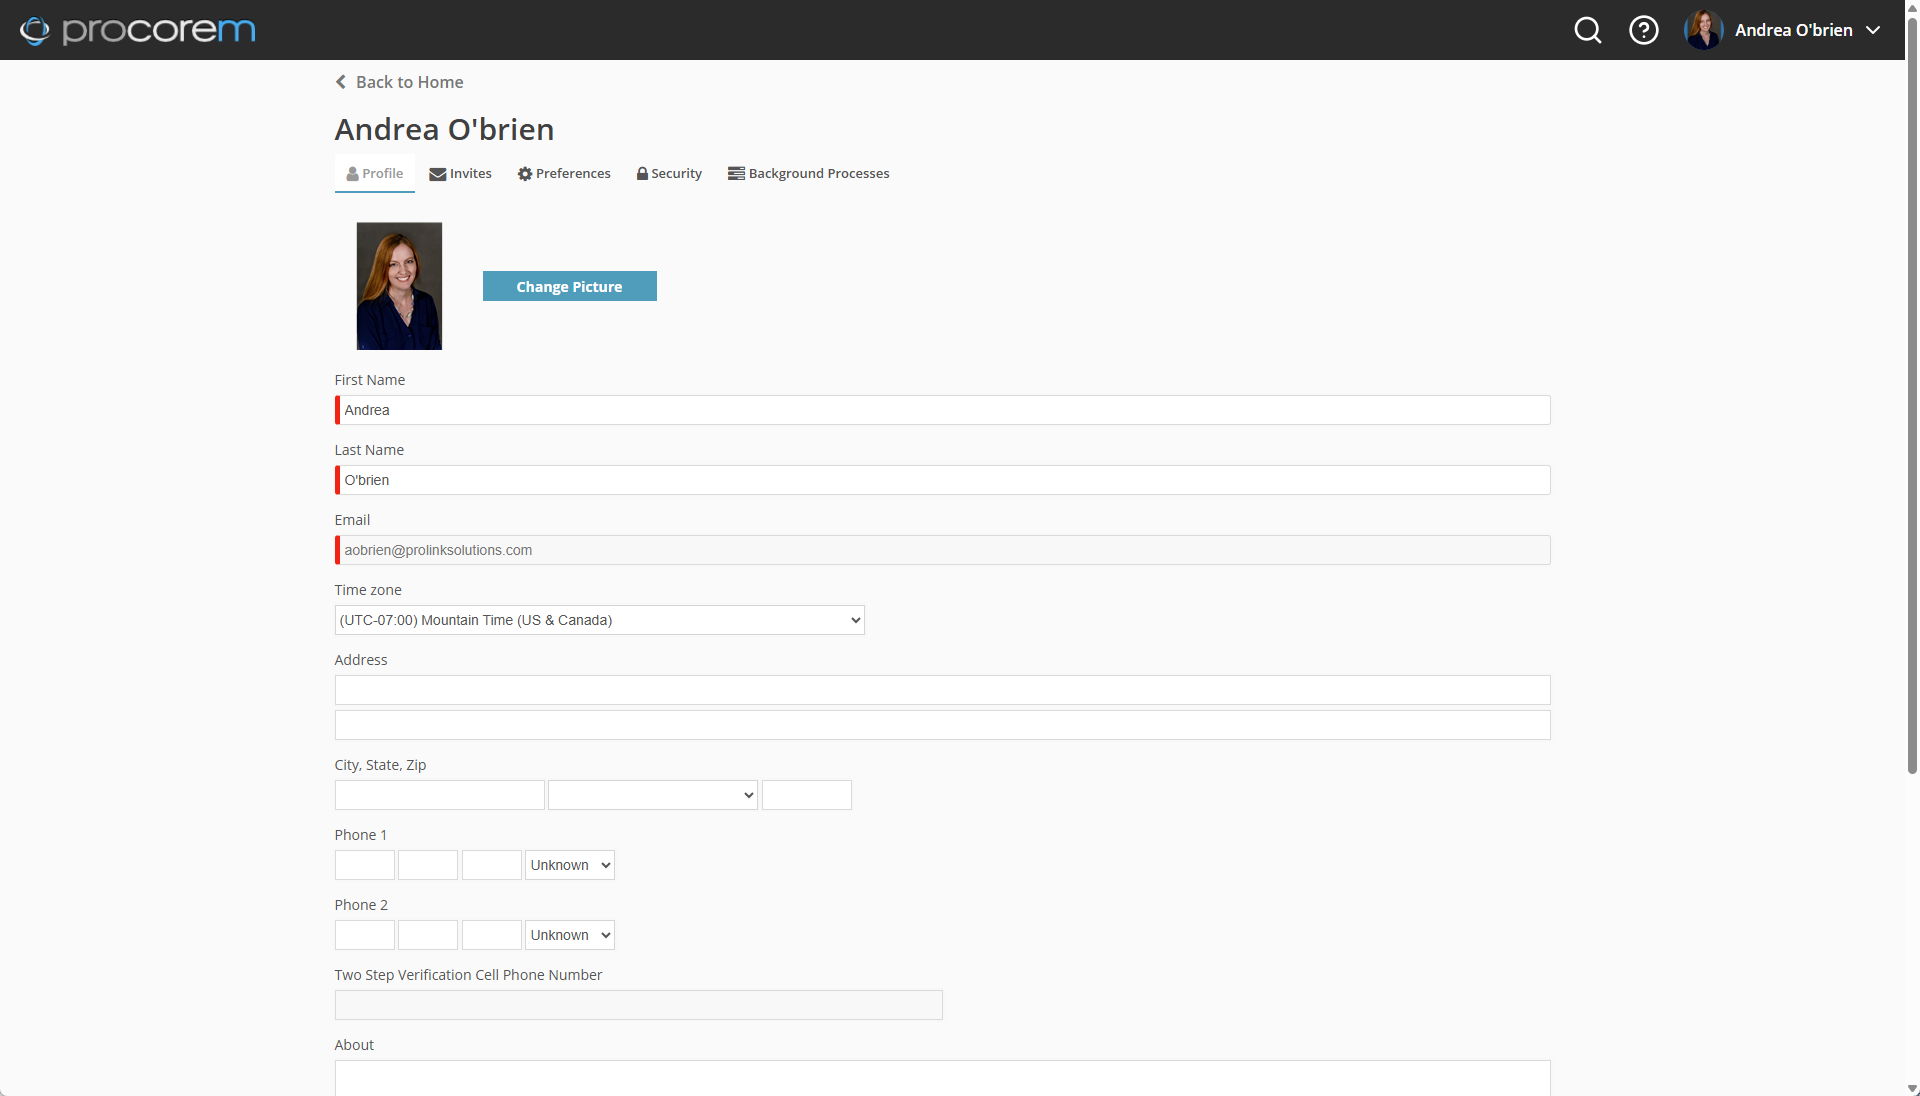Switch to the Preferences tab
The image size is (1920, 1096).
564,173
